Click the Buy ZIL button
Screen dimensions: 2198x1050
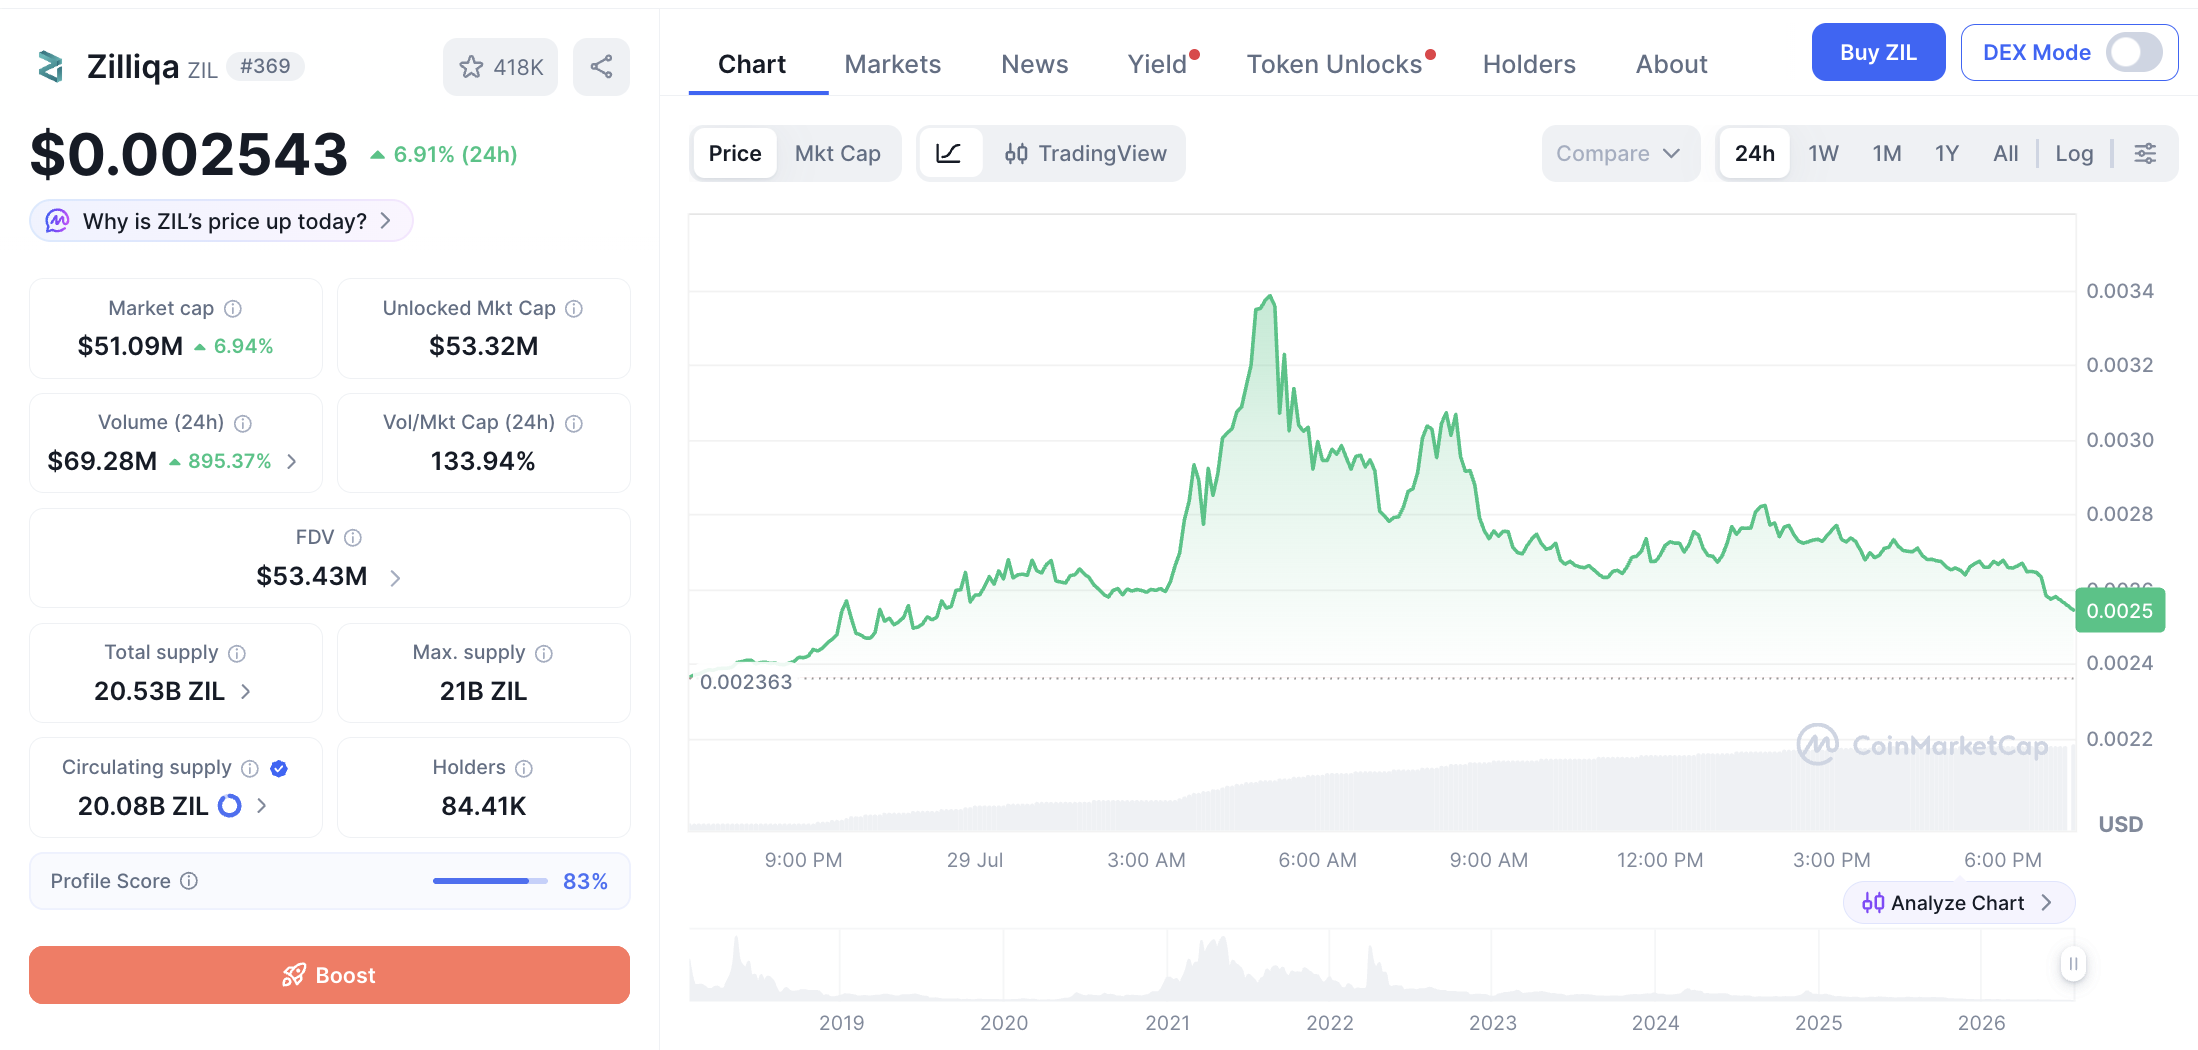[x=1878, y=52]
